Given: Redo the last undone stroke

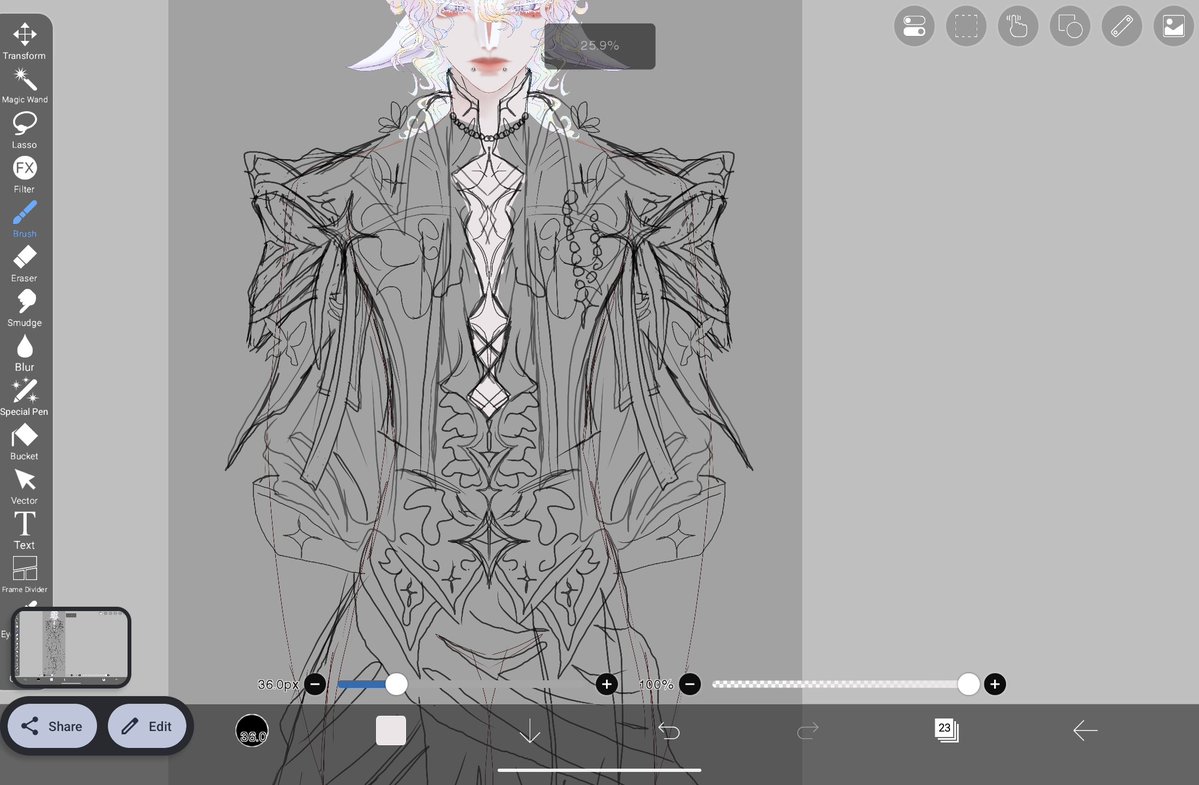Looking at the screenshot, I should [807, 731].
